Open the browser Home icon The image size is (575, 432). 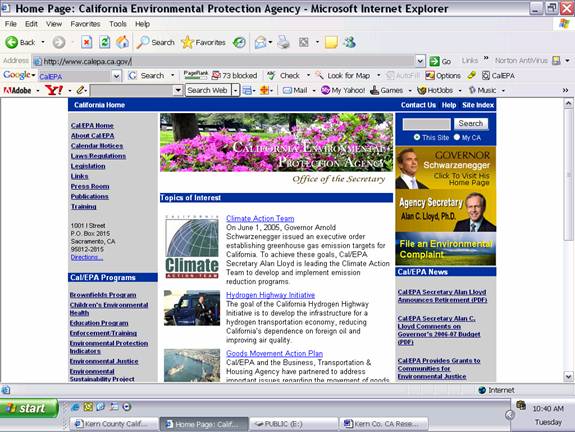click(x=122, y=43)
